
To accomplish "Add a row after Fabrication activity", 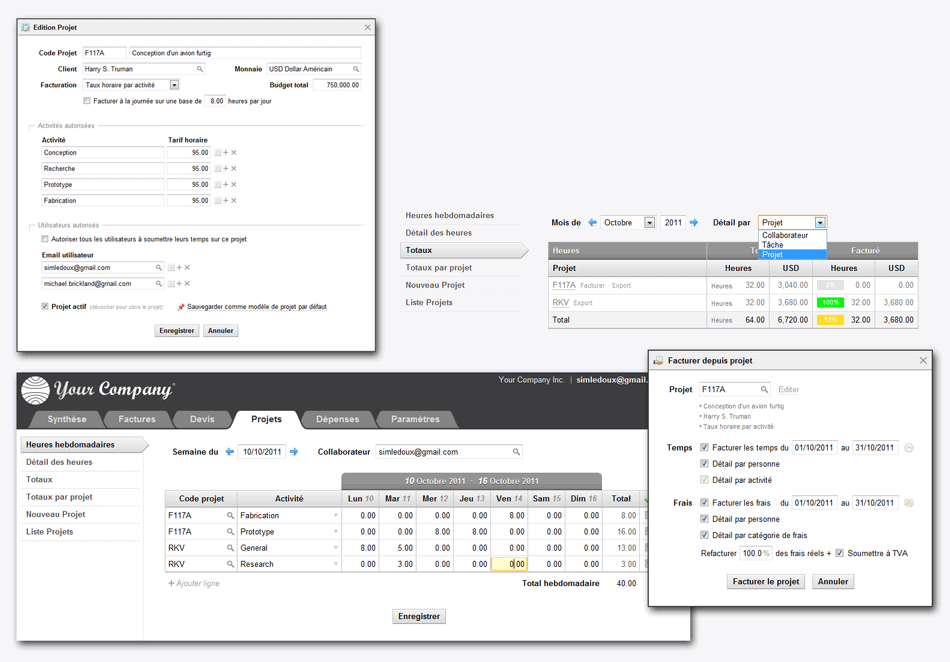I will click(x=226, y=201).
